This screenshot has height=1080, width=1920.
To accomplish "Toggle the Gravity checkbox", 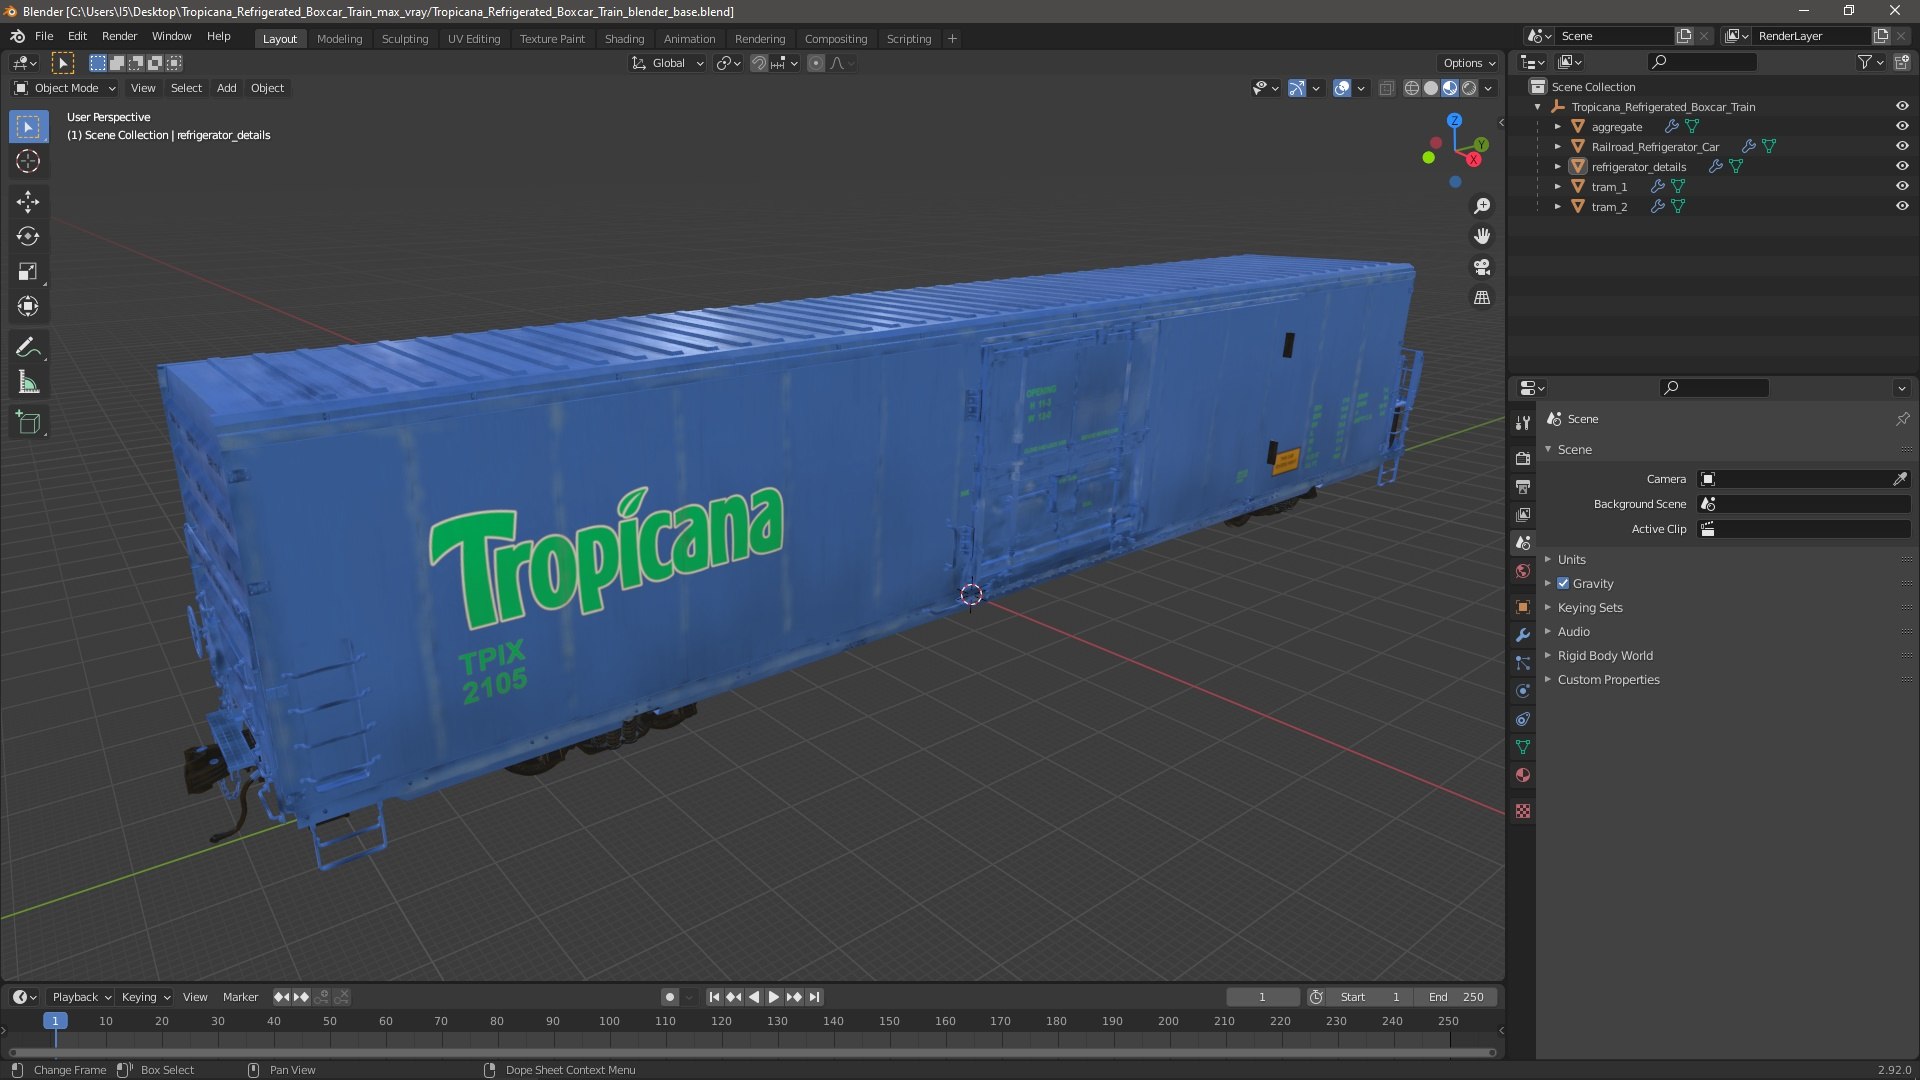I will pyautogui.click(x=1563, y=584).
